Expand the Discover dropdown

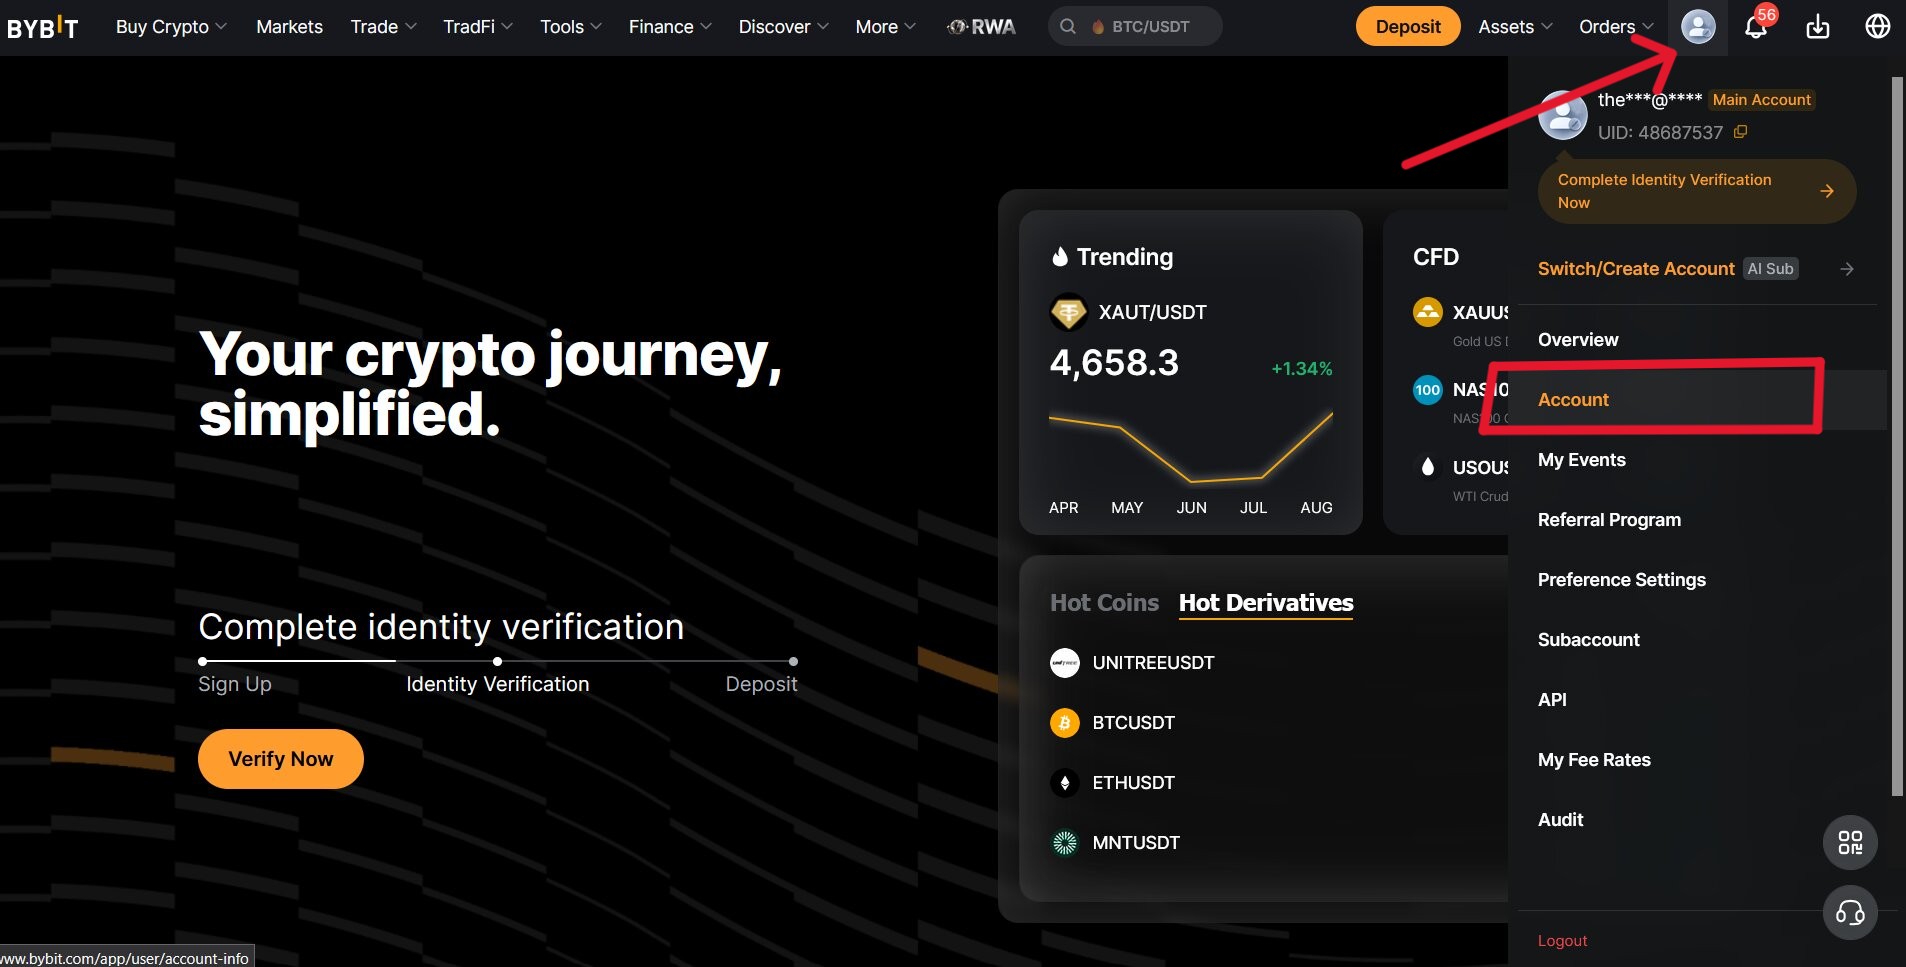pos(783,27)
